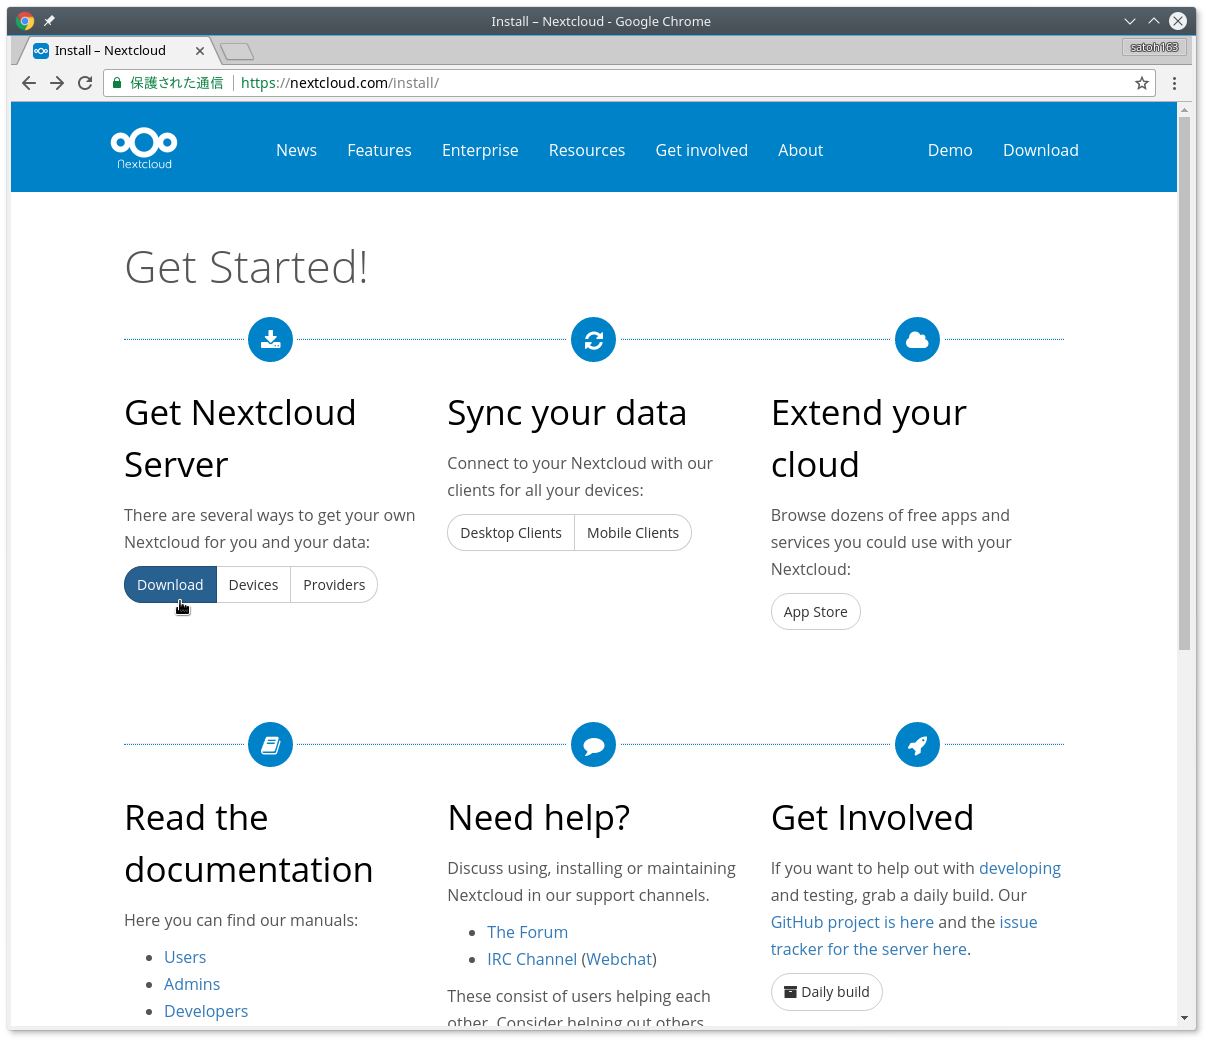Close the Install – Nextcloud tab
The width and height of the screenshot is (1209, 1043).
200,51
